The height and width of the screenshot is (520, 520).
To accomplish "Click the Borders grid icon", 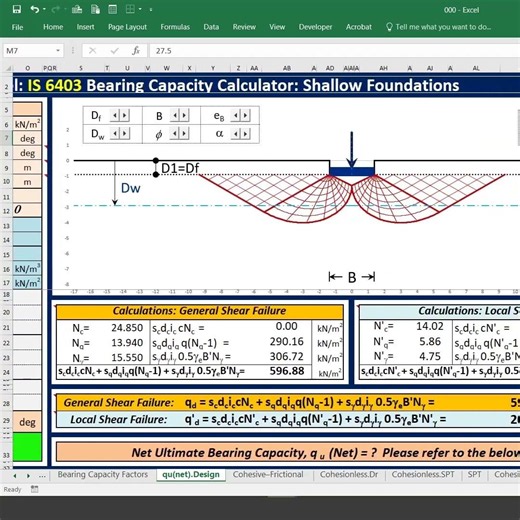I will coord(130,9).
